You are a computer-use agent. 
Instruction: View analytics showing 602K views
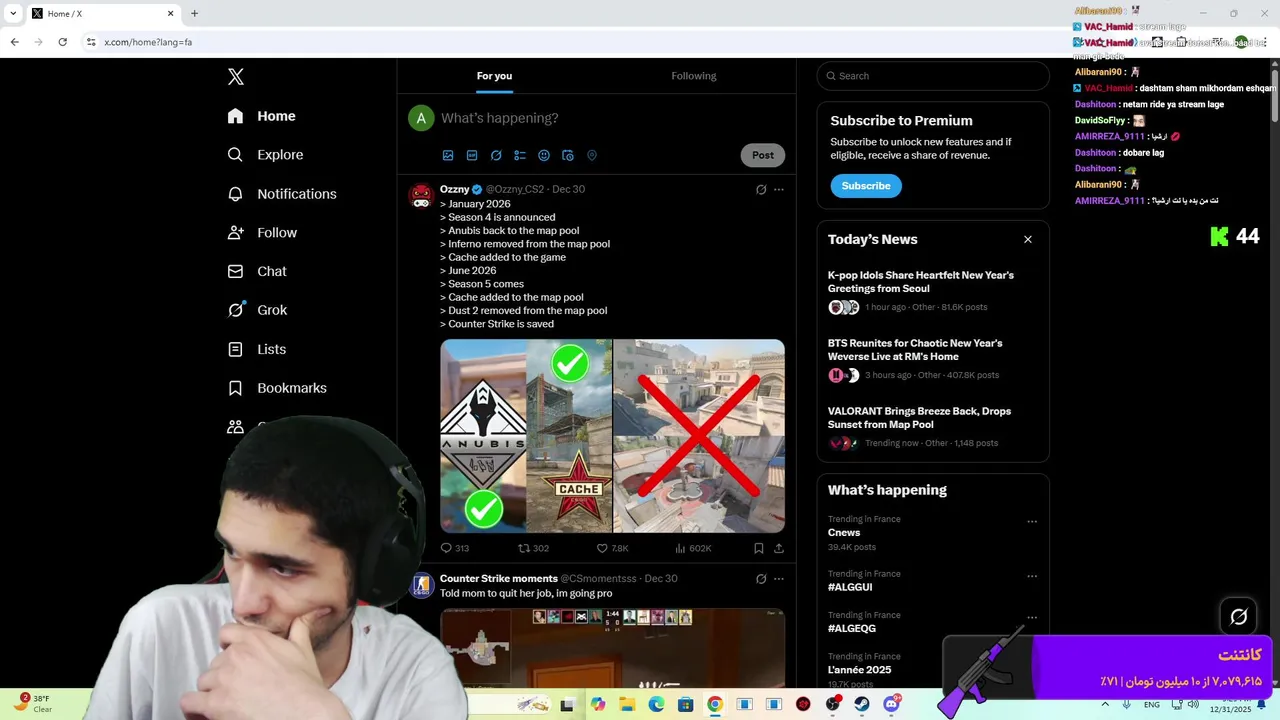click(693, 548)
